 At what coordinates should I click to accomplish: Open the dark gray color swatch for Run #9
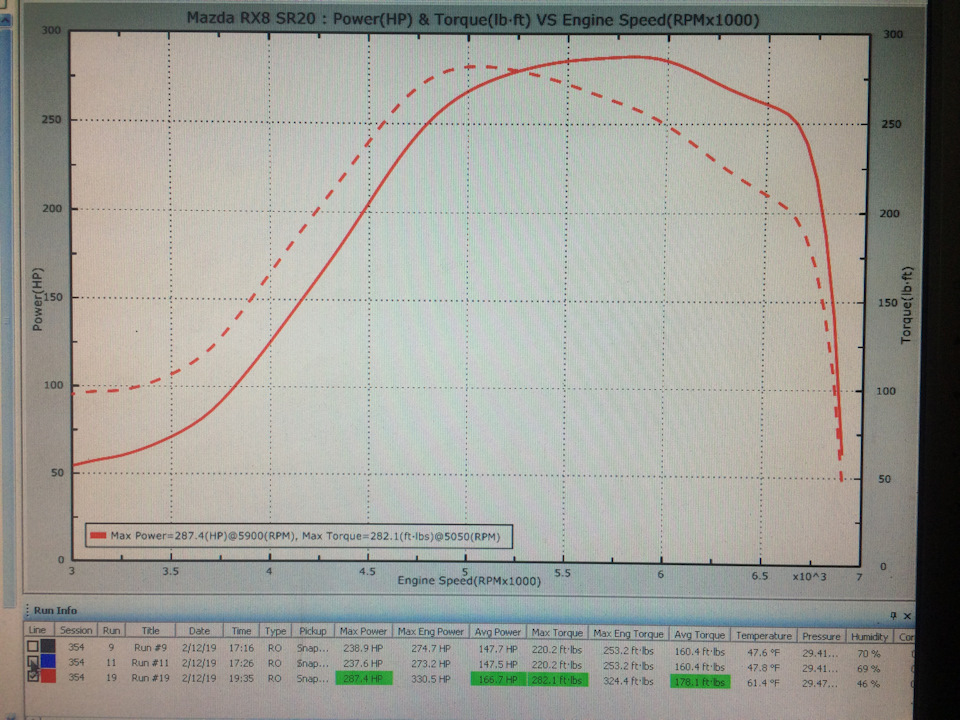tap(48, 646)
